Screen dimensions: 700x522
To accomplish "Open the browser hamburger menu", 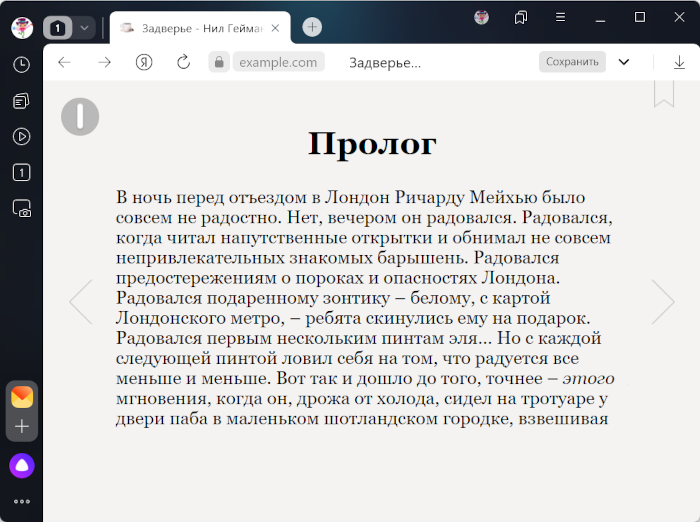I will pos(560,17).
